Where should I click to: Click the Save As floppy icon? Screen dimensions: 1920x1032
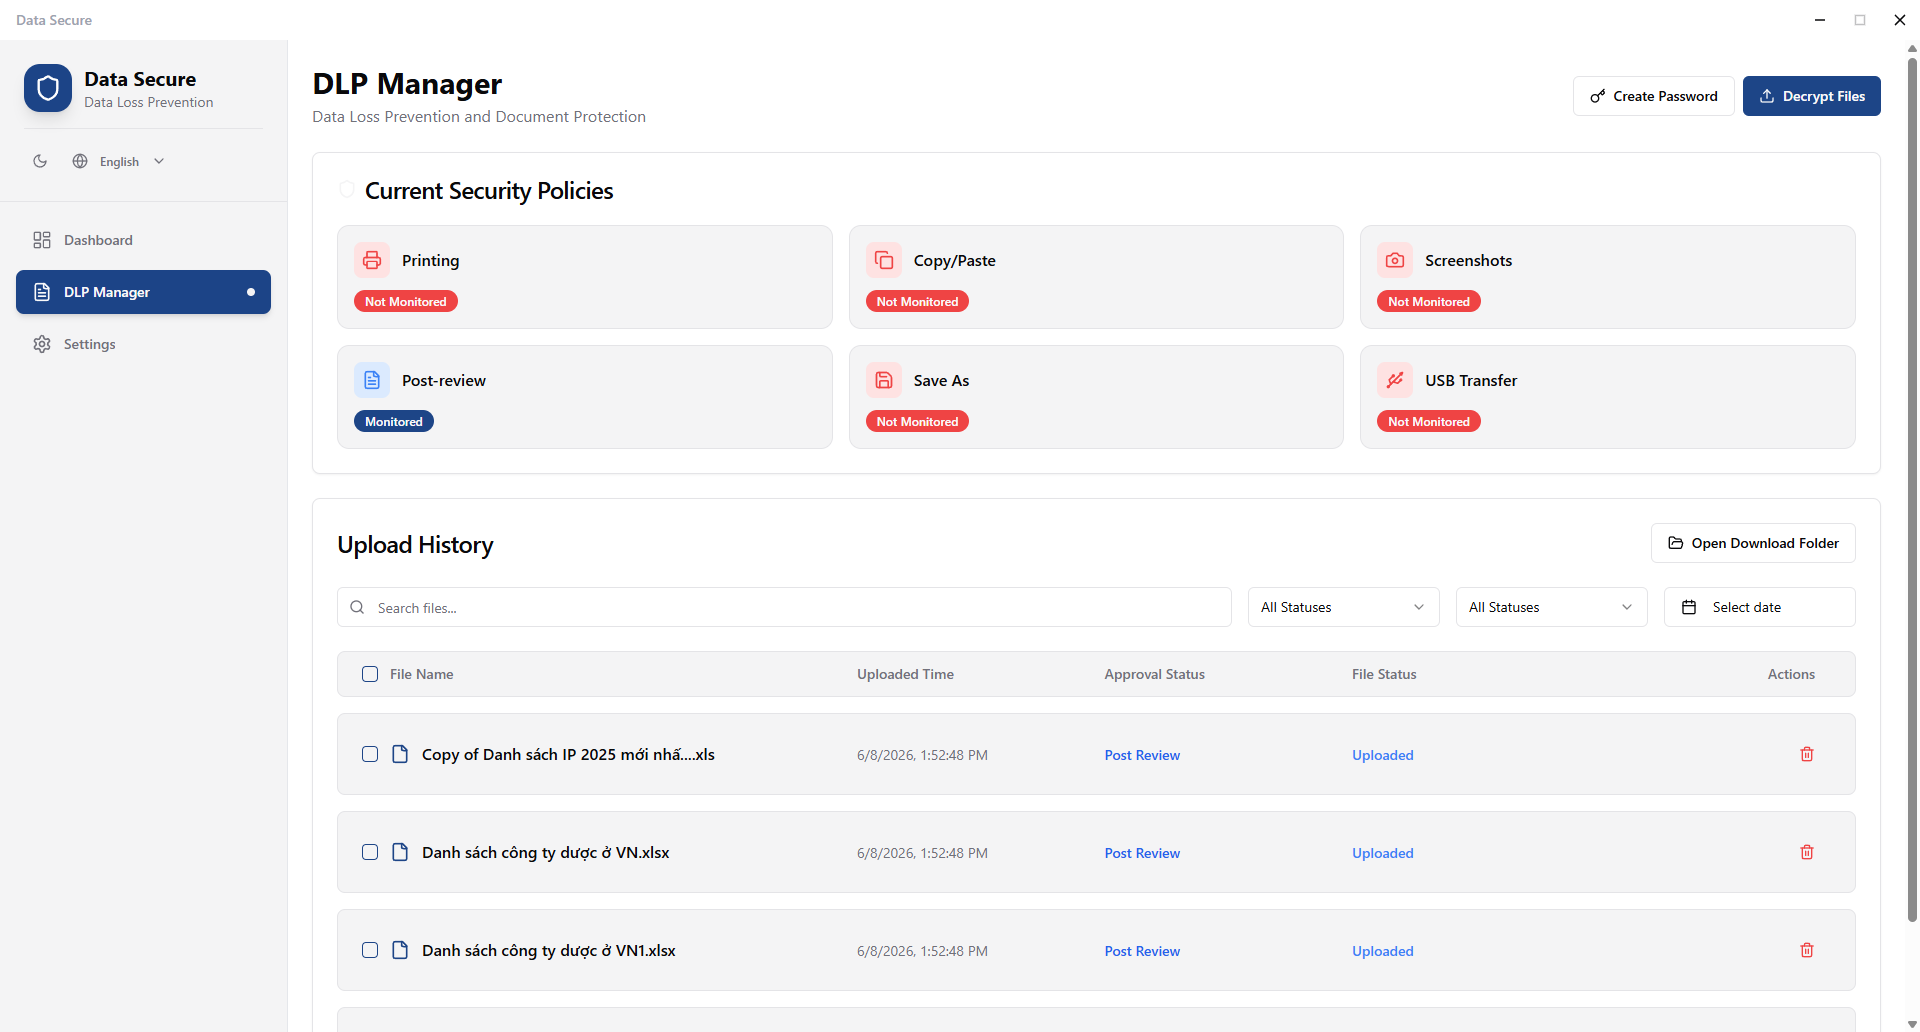[884, 380]
